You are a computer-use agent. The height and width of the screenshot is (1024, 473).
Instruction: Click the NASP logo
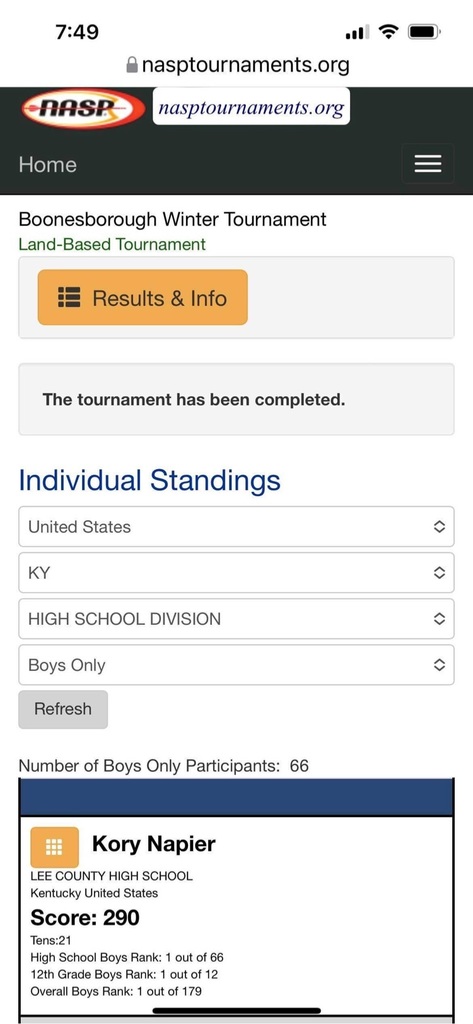coord(83,108)
